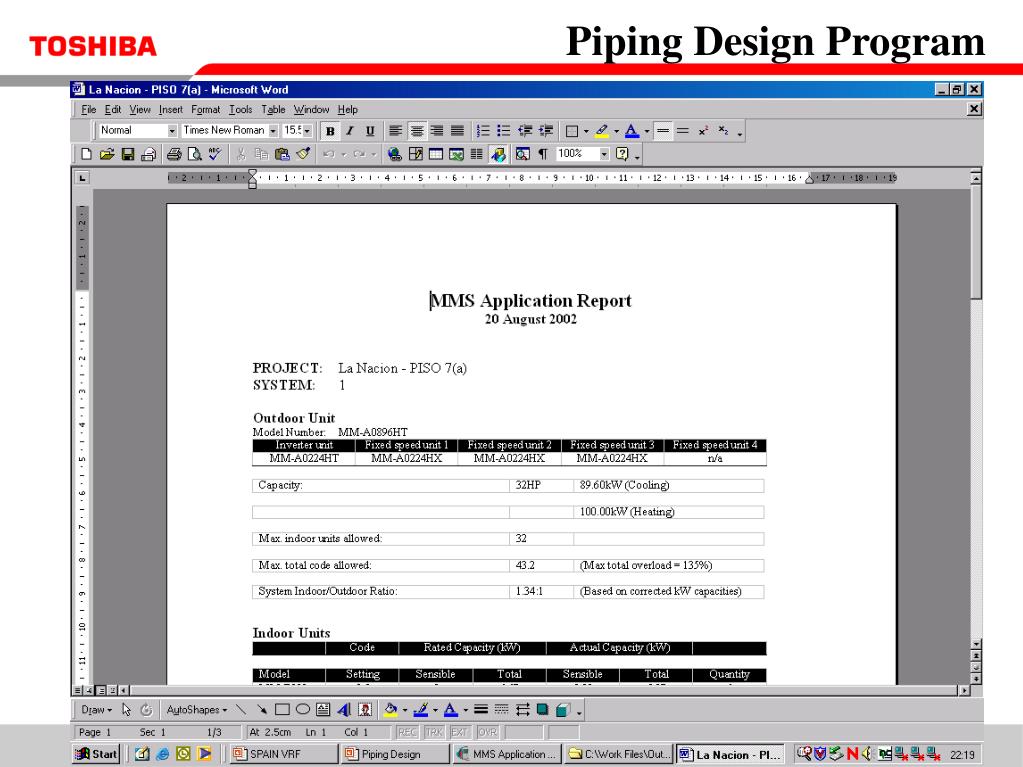The width and height of the screenshot is (1023, 767).
Task: Open the File menu
Action: click(x=89, y=110)
